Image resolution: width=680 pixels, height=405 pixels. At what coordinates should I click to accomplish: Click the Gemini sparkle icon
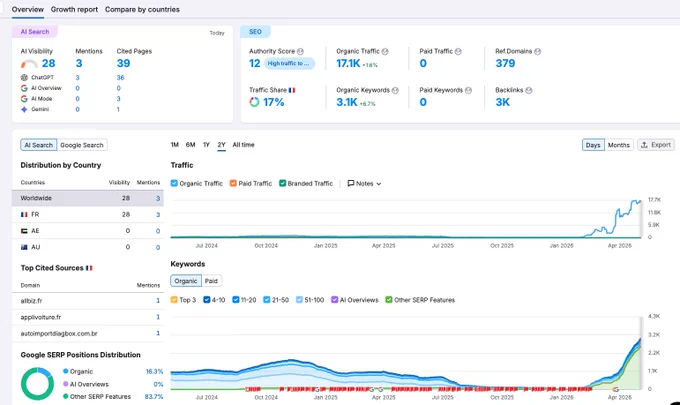(x=24, y=109)
